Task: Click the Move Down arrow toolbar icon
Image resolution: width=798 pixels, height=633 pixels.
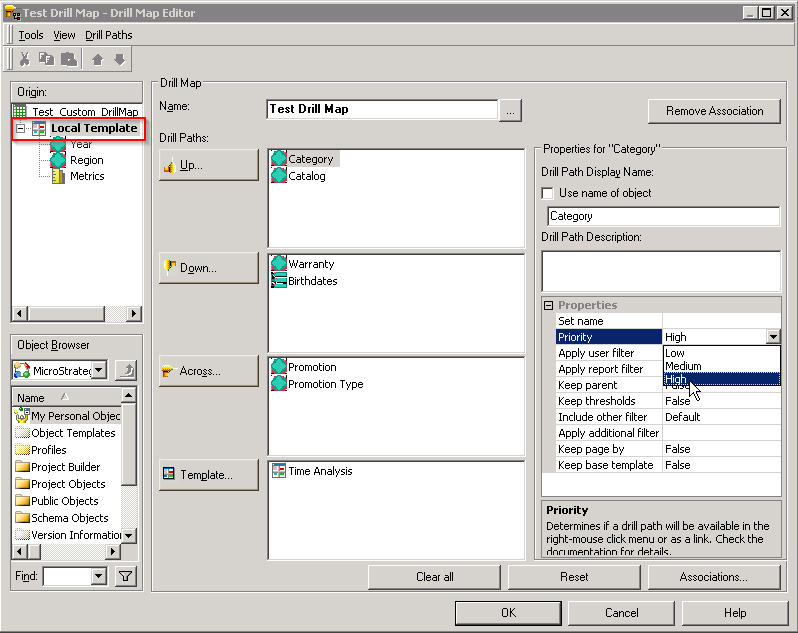Action: click(x=120, y=60)
